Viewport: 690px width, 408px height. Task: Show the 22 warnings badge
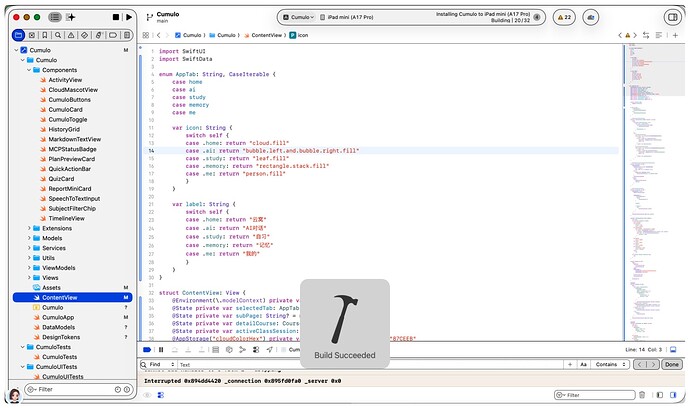564,17
